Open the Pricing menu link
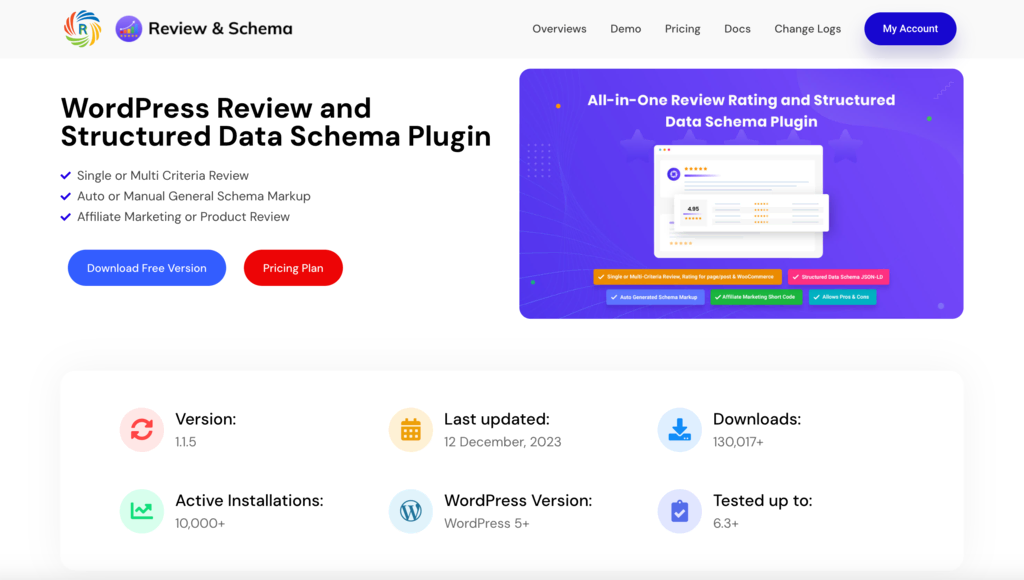 (682, 29)
